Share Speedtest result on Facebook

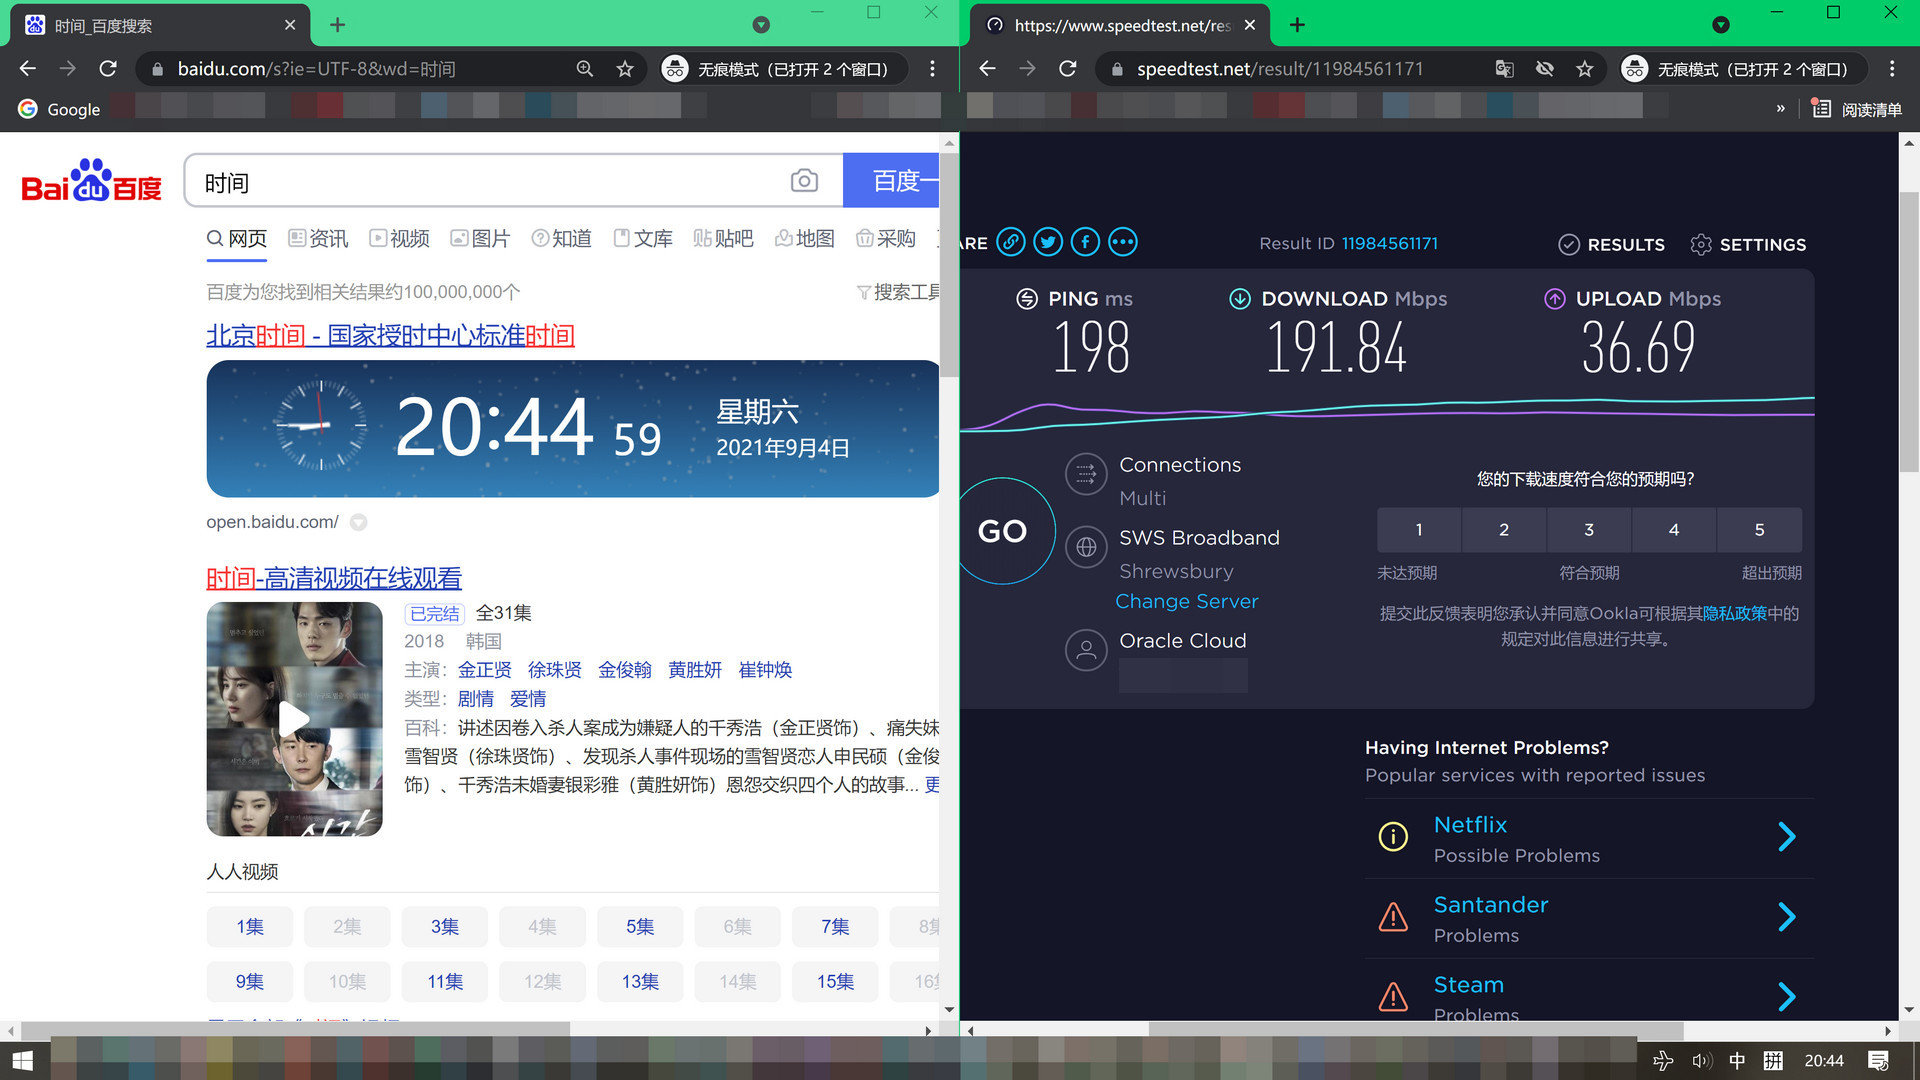point(1085,242)
